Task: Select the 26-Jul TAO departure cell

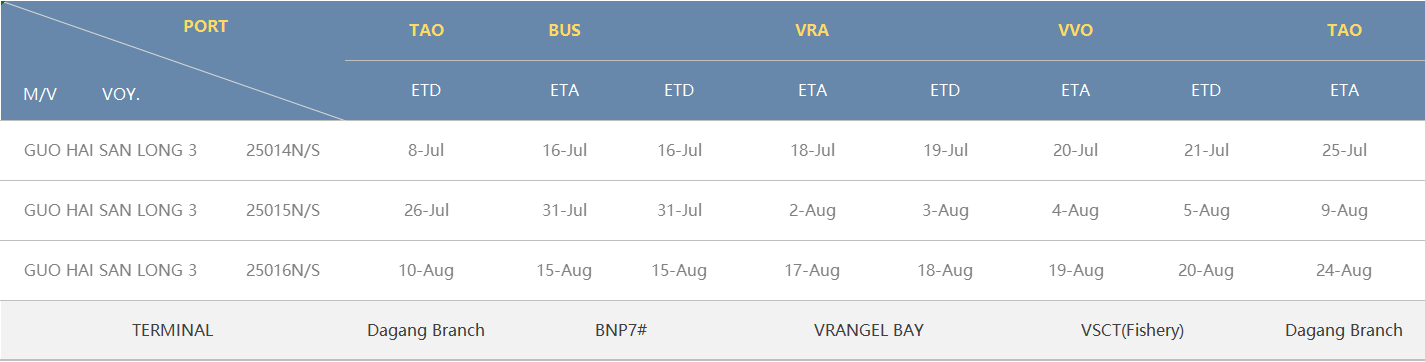Action: 426,210
